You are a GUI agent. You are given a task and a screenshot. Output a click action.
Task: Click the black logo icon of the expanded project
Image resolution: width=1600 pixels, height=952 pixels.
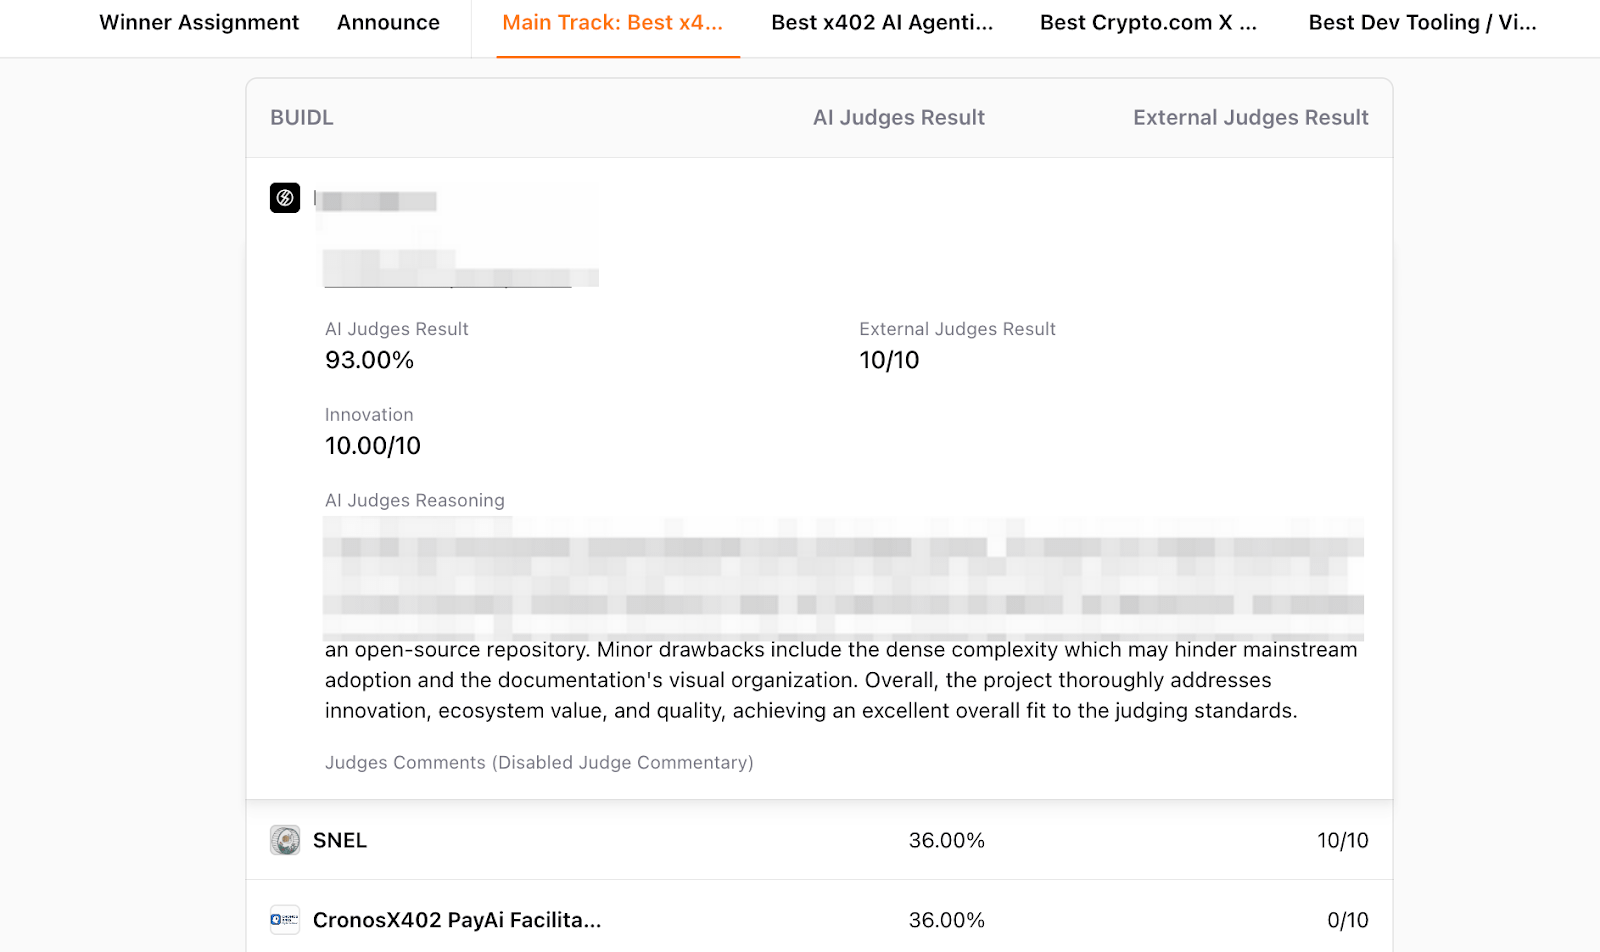point(285,198)
